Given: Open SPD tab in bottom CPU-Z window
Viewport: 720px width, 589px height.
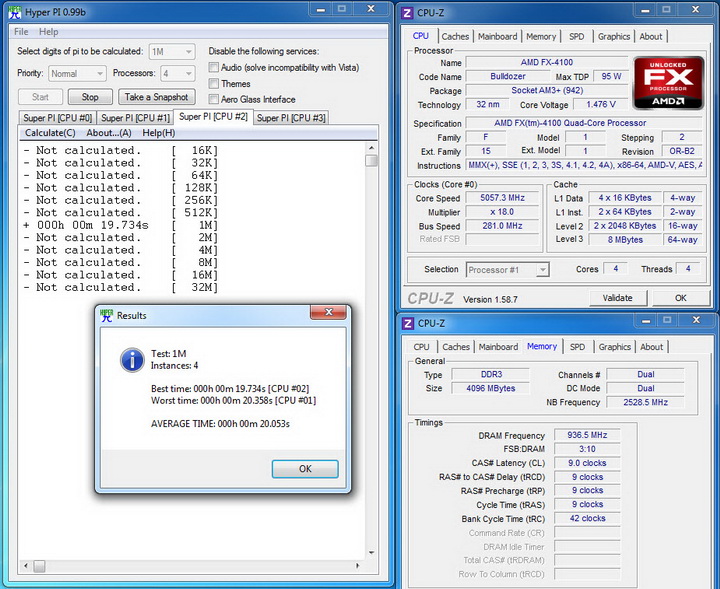Looking at the screenshot, I should (x=577, y=347).
